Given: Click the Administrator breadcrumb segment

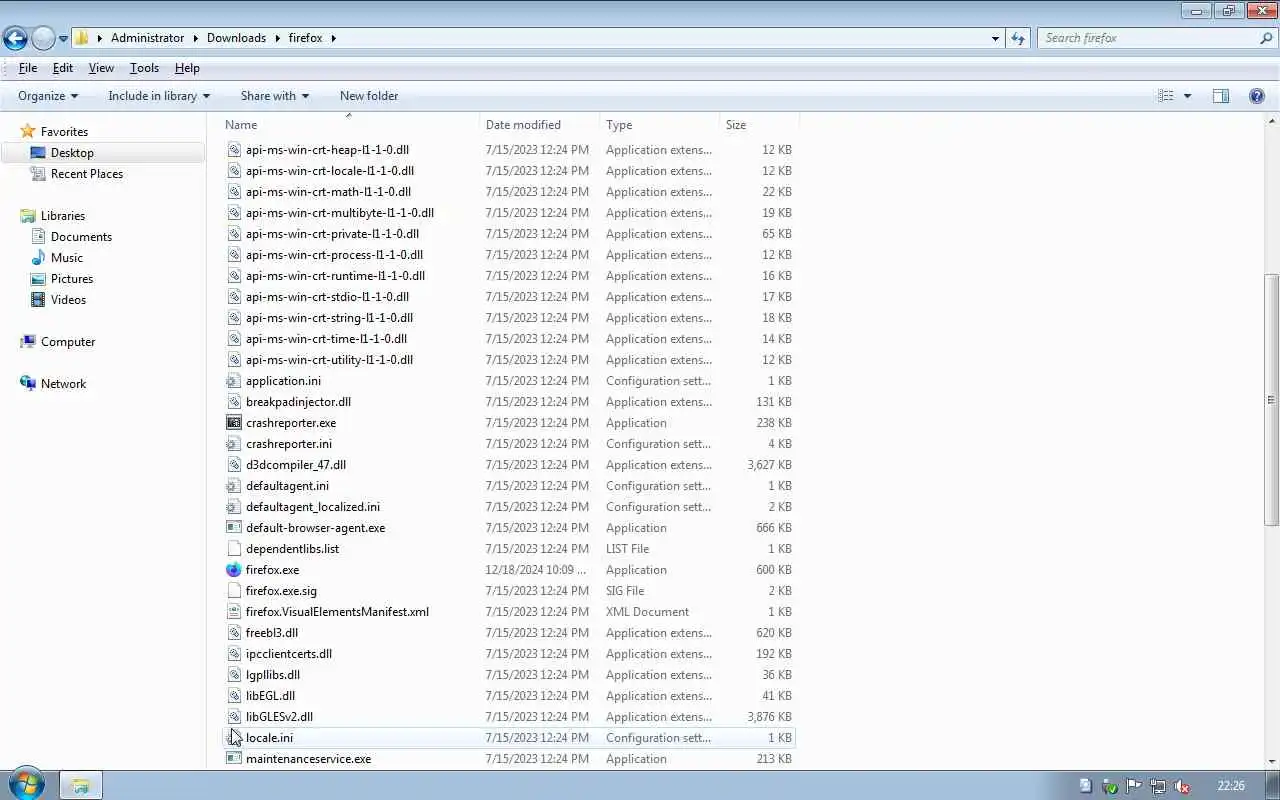Looking at the screenshot, I should (147, 38).
